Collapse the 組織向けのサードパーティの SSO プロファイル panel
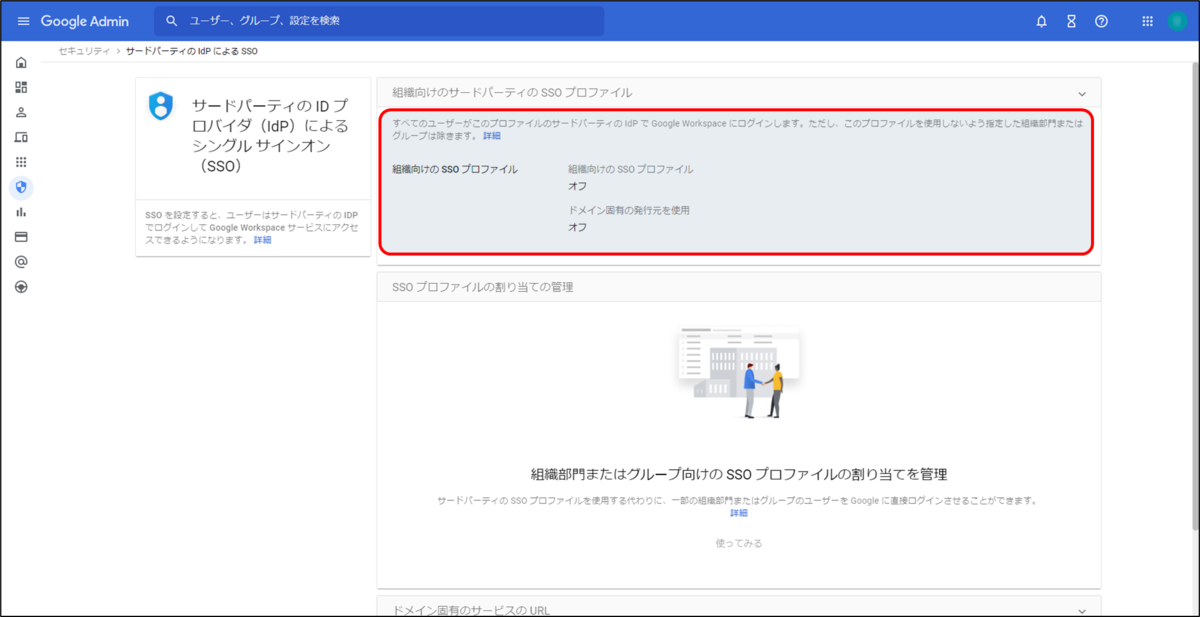Screen dimensions: 1200x617 tap(1083, 92)
